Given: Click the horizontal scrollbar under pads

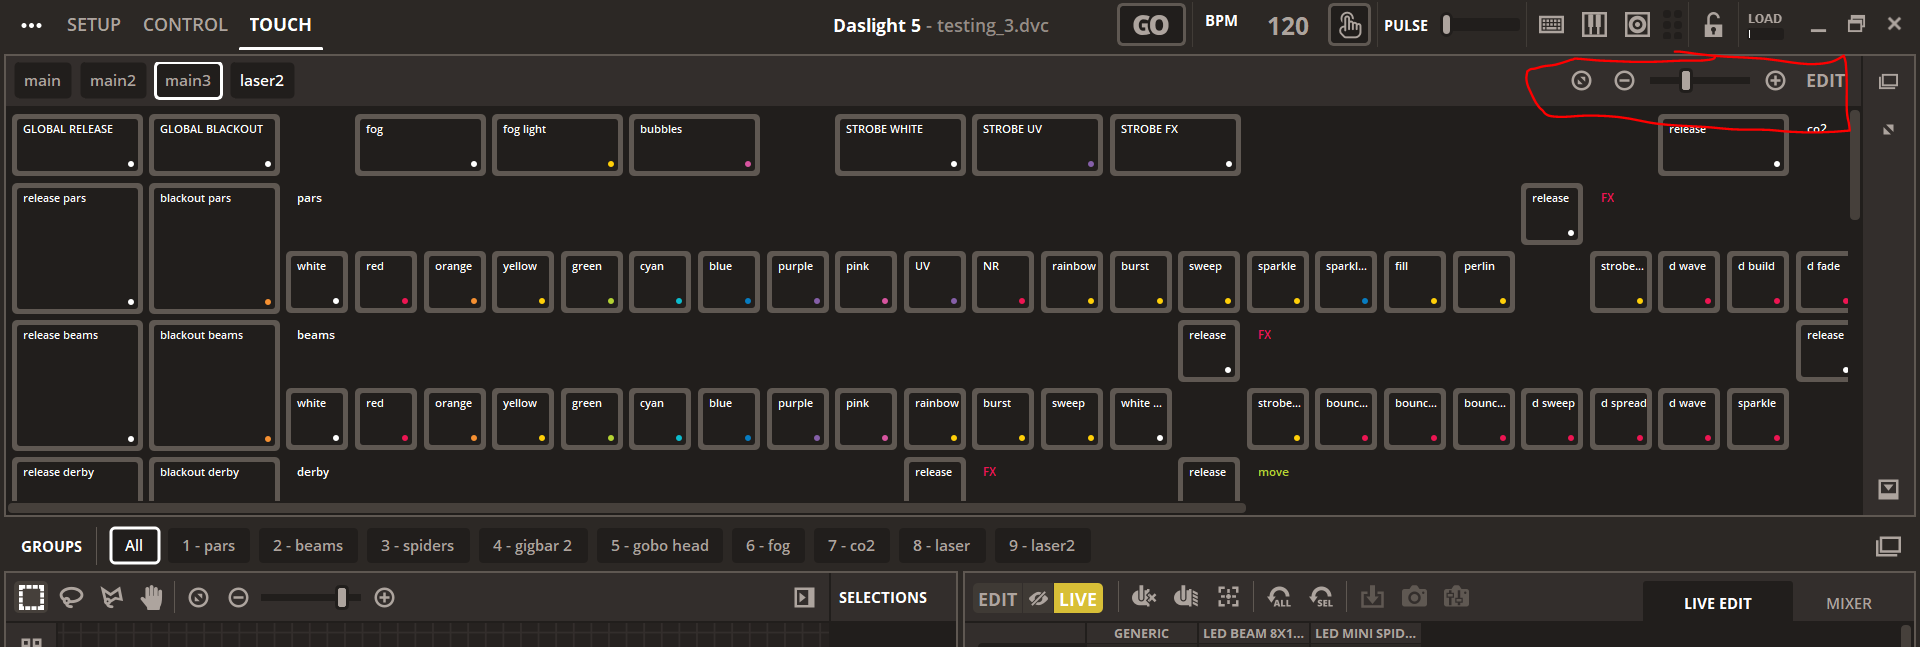Looking at the screenshot, I should click(x=626, y=508).
